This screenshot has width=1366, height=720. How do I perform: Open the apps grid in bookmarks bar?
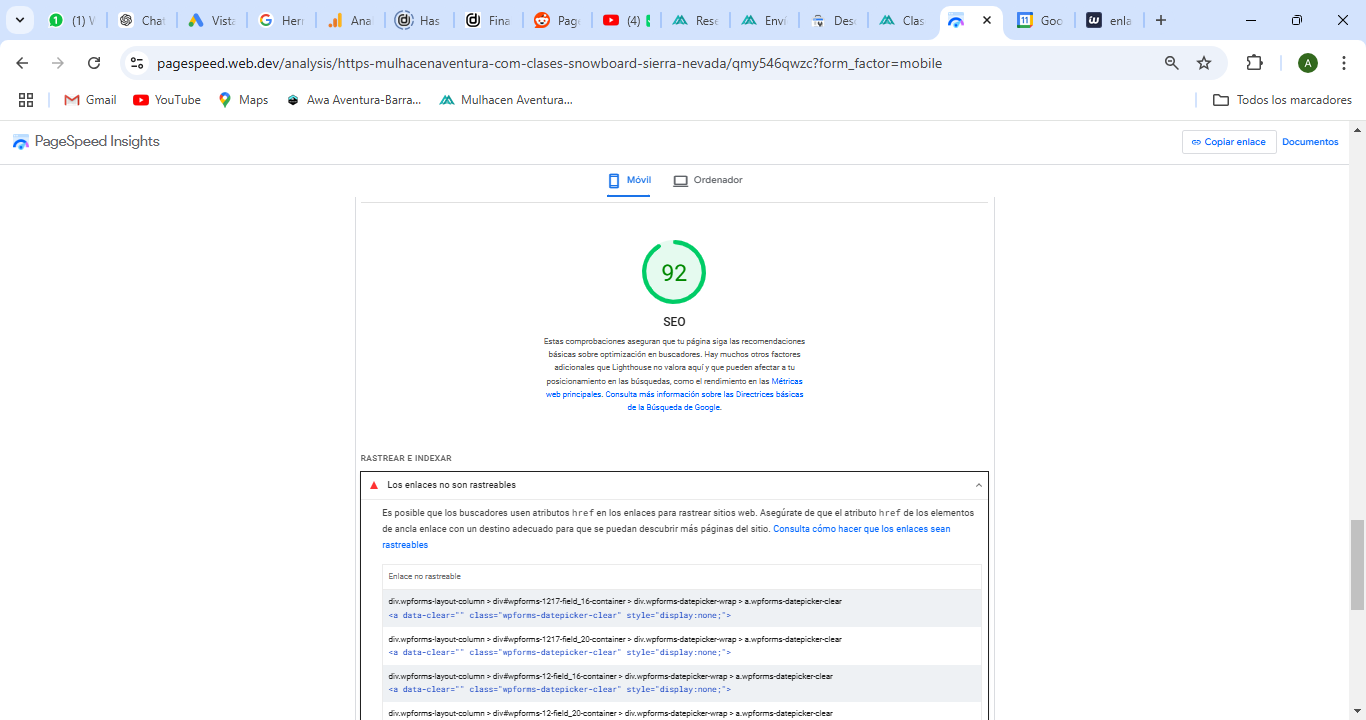click(x=26, y=100)
